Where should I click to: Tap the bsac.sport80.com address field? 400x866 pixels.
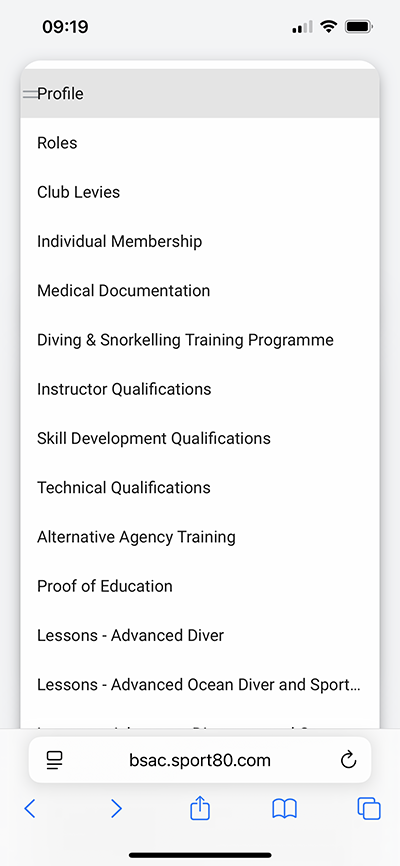[200, 761]
